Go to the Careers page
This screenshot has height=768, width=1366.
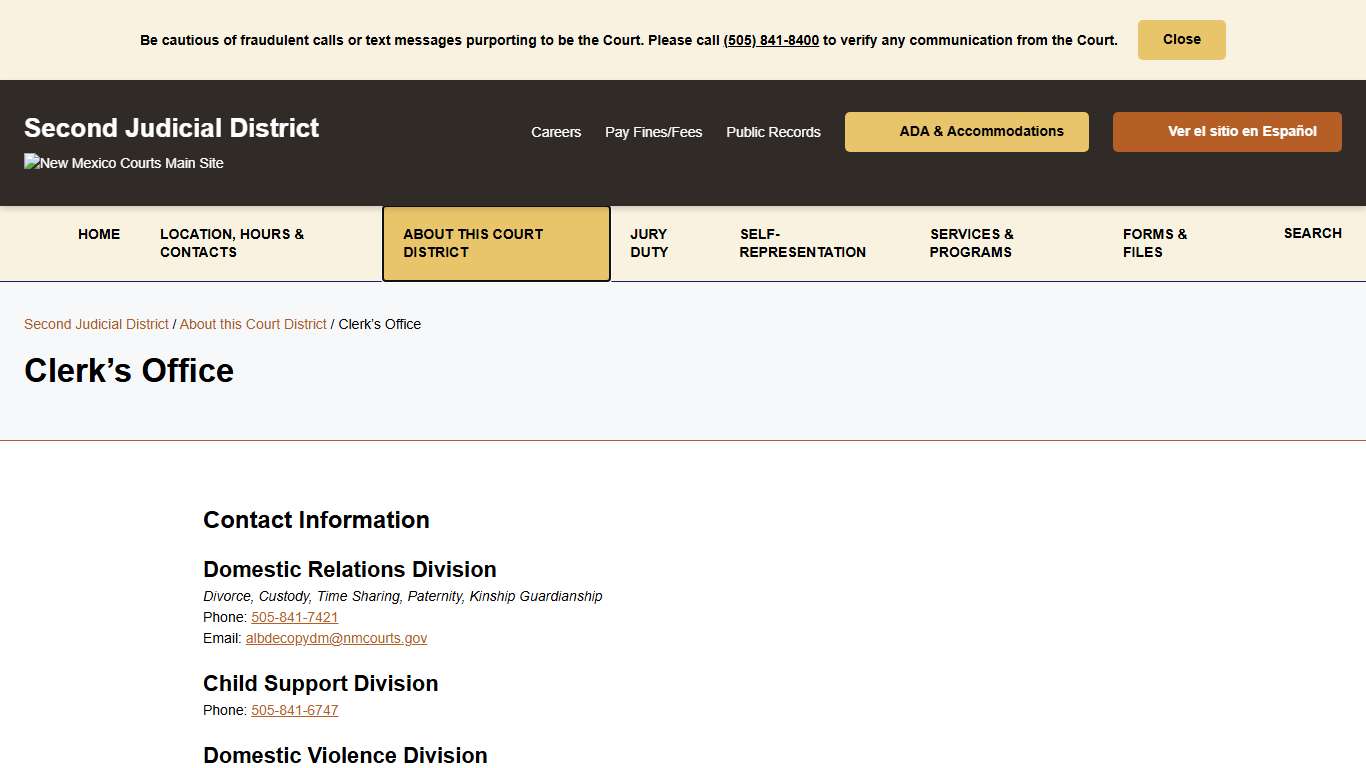(x=556, y=132)
